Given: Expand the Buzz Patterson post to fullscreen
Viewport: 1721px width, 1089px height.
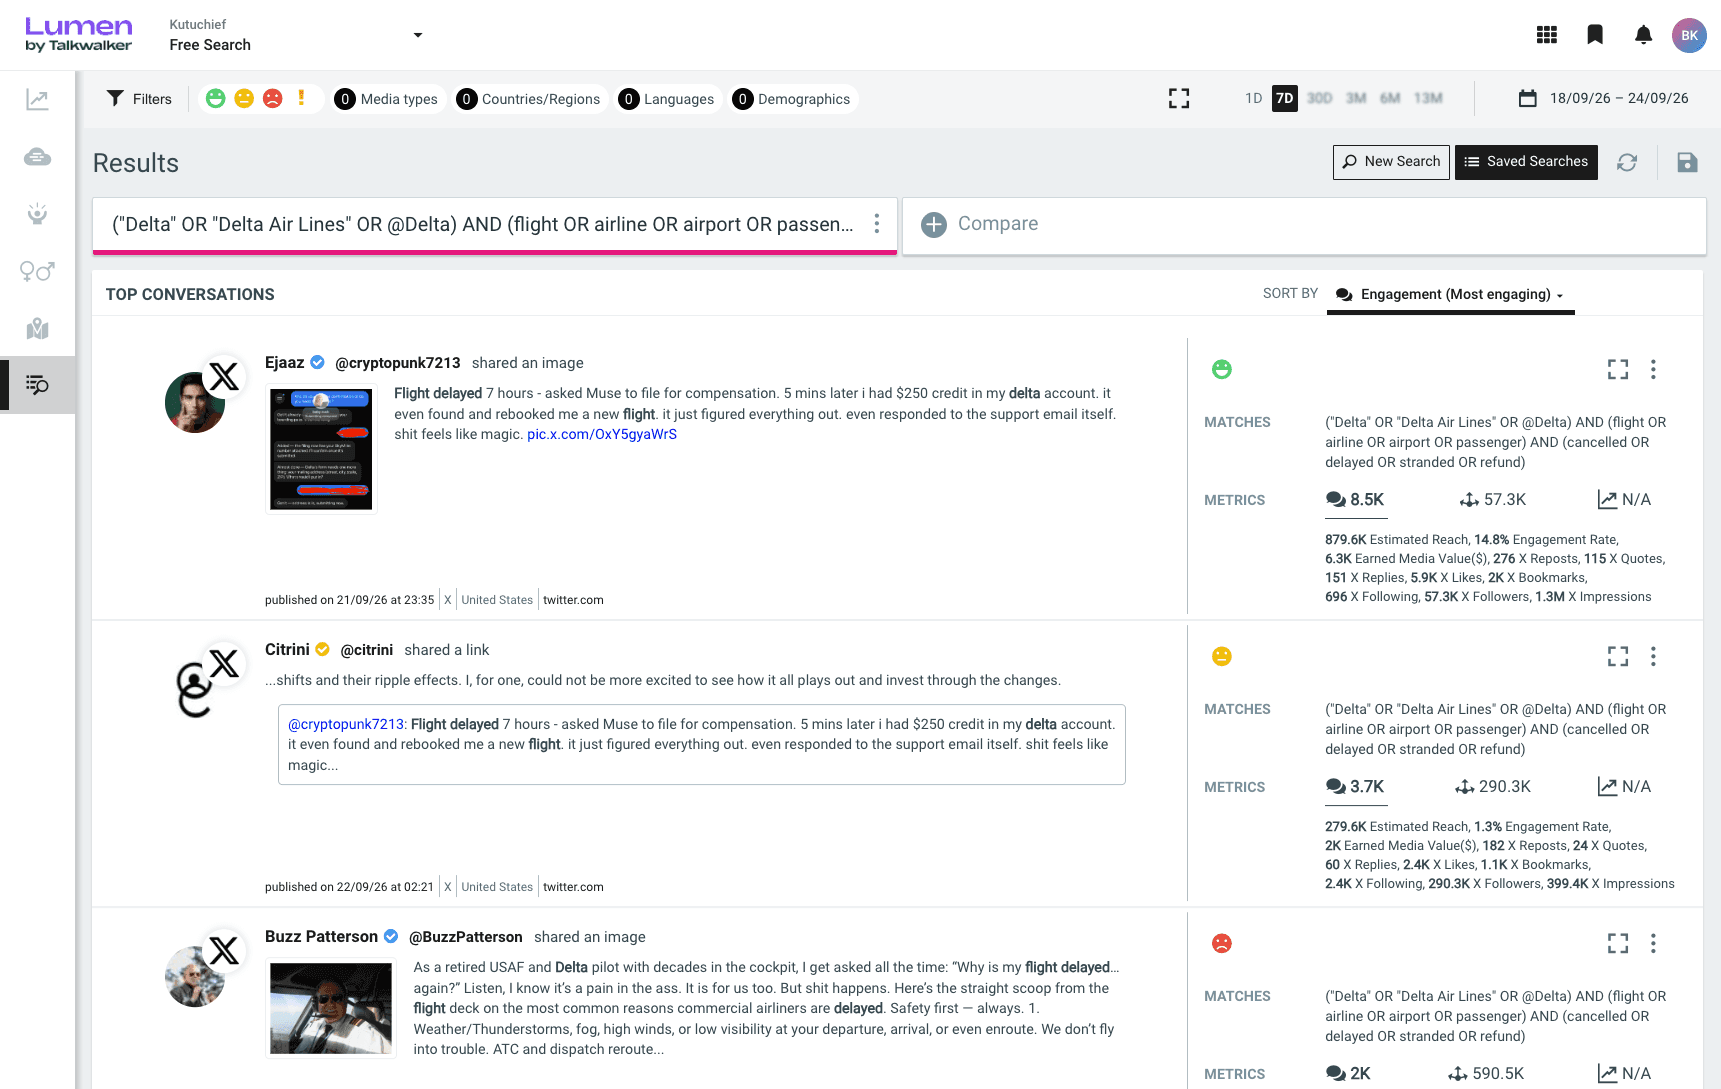Looking at the screenshot, I should (1618, 943).
